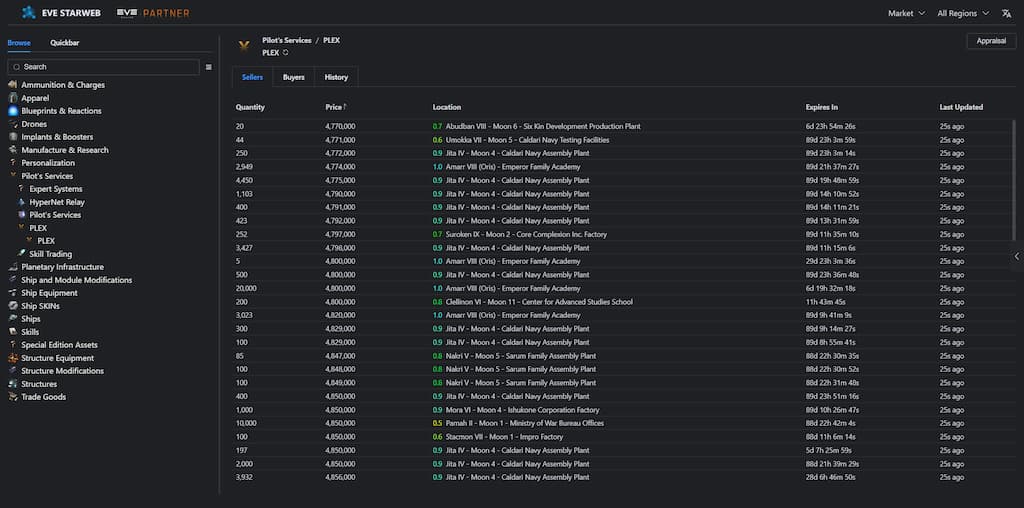Click Umokka VII Caldari Navy Testing Facilities
Viewport: 1024px width, 508px height.
tap(527, 140)
